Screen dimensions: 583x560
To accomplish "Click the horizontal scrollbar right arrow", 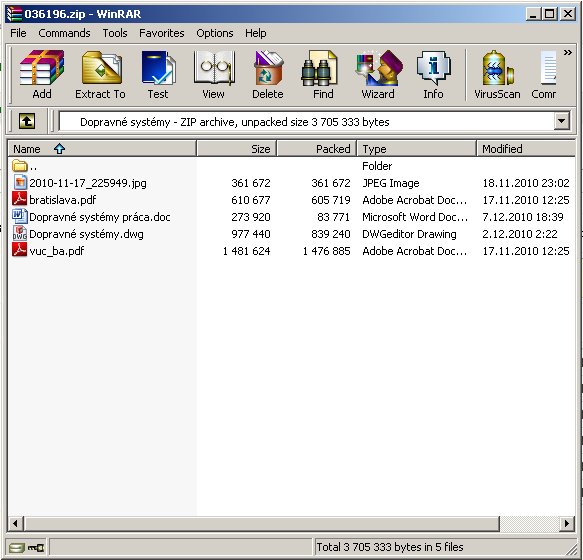I will click(566, 524).
